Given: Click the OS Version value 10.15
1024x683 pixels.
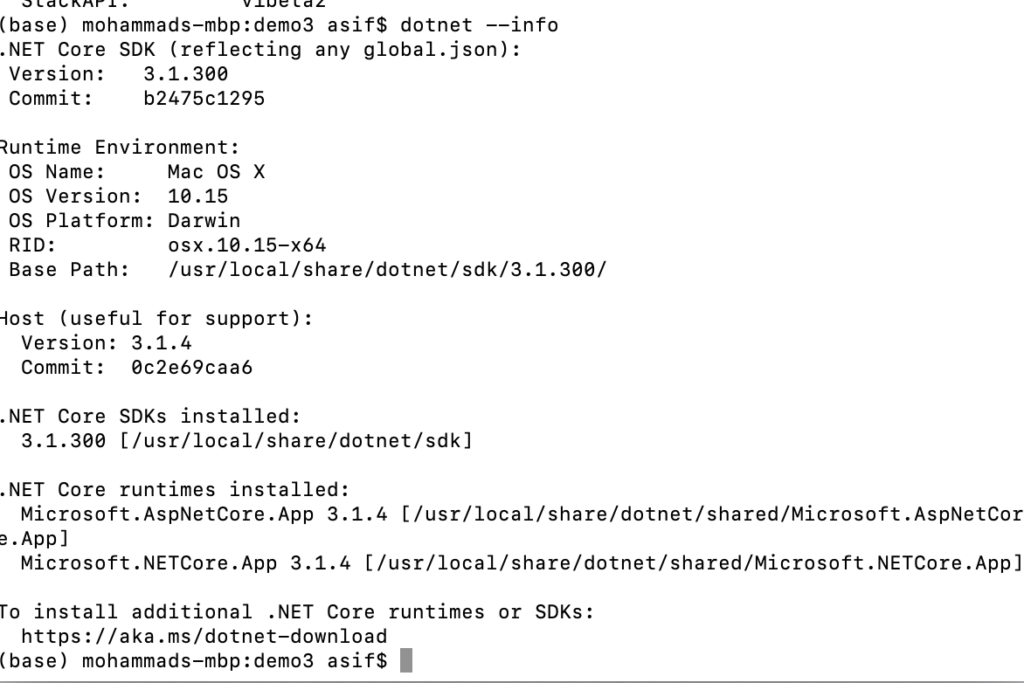Looking at the screenshot, I should coord(198,196).
